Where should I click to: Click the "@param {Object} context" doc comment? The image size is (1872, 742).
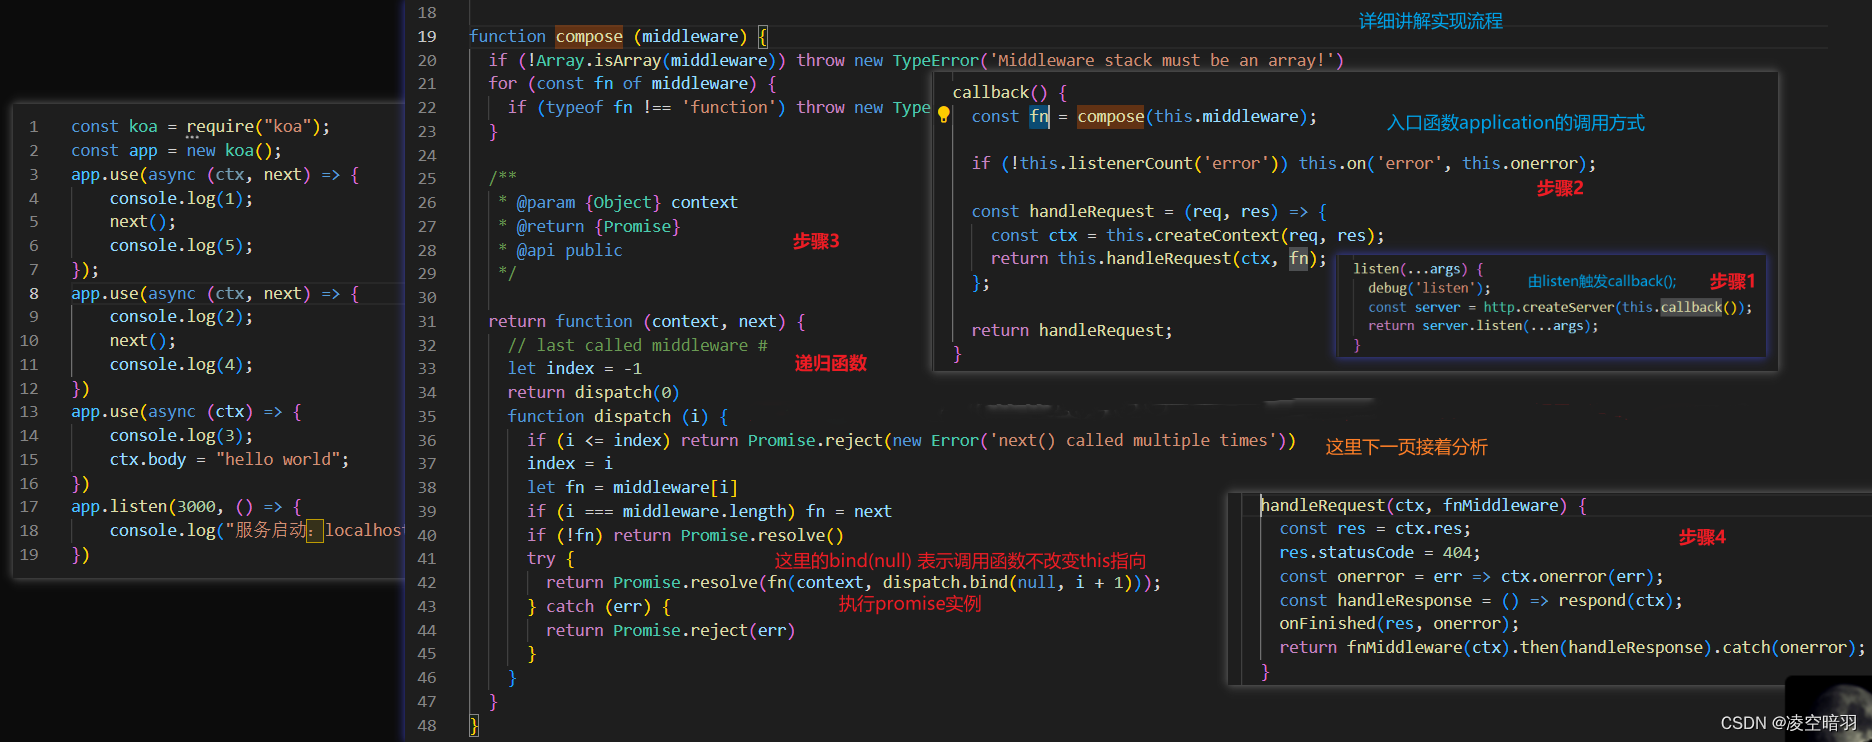tap(627, 203)
